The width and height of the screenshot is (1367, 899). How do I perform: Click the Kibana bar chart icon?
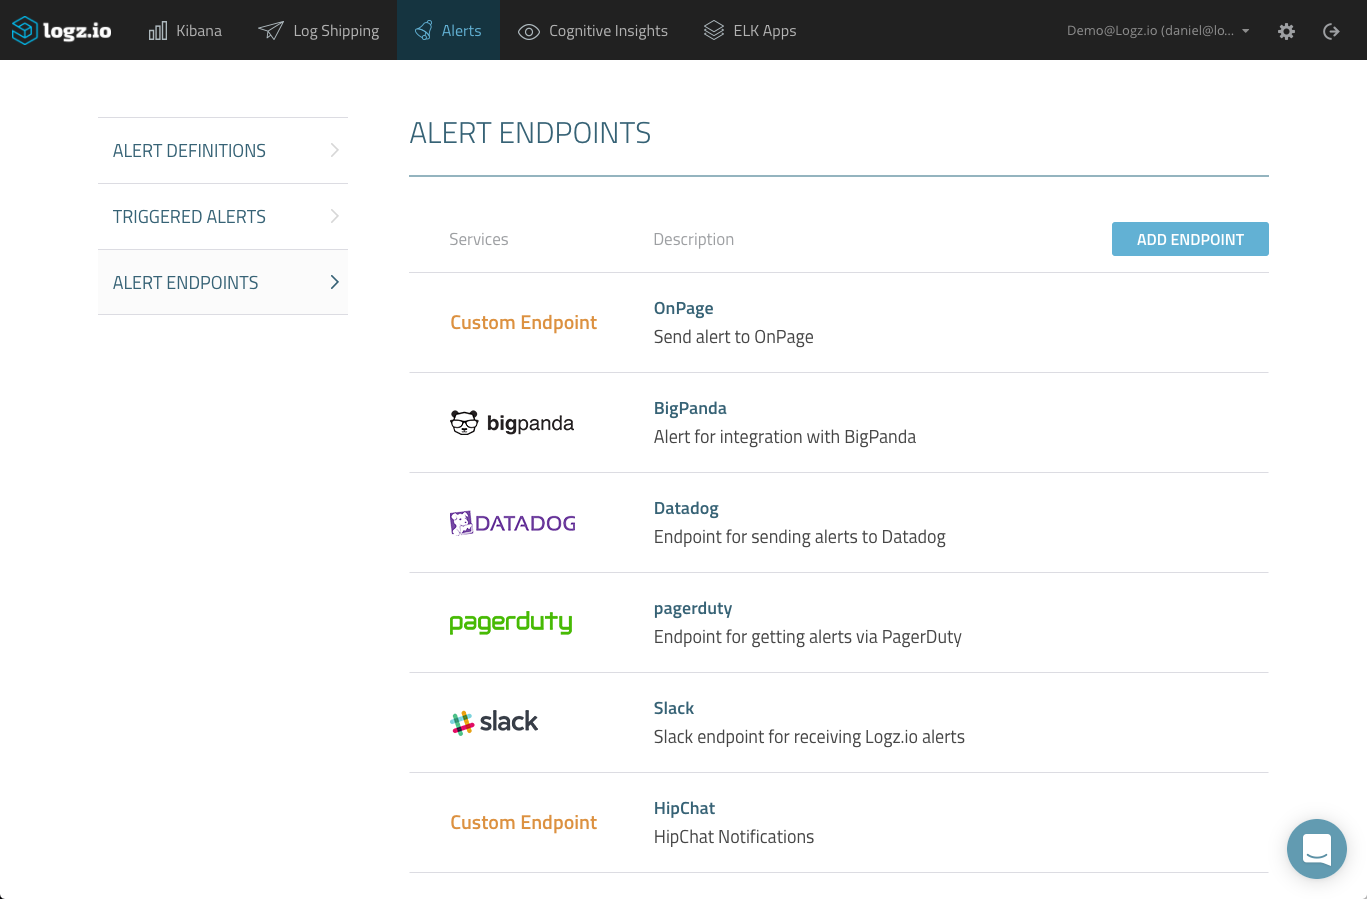tap(158, 31)
